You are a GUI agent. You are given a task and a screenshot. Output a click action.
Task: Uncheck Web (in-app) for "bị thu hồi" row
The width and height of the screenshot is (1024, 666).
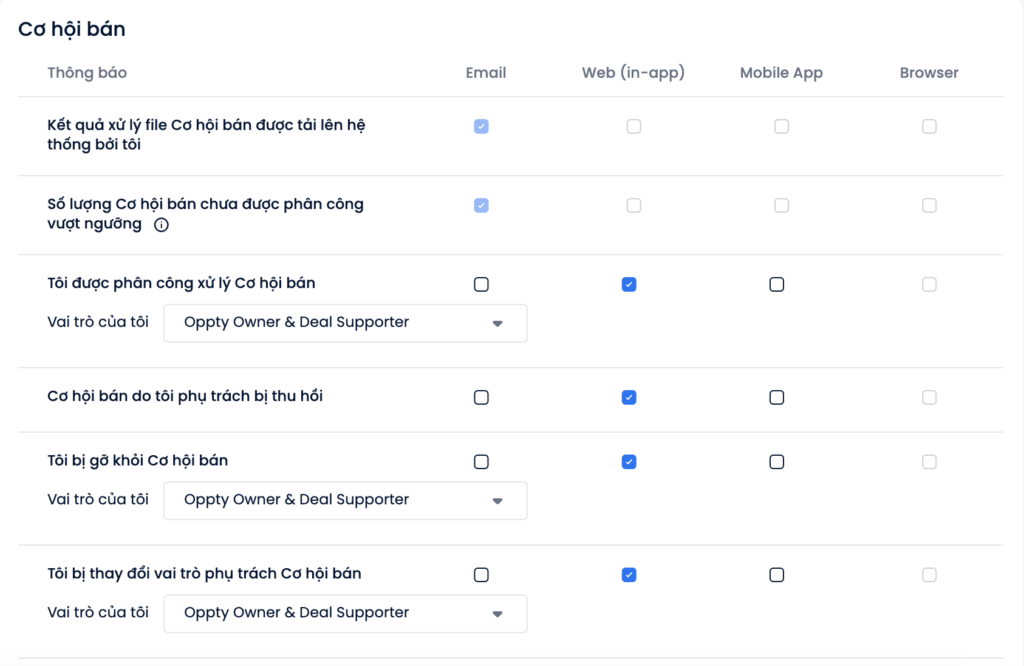629,398
